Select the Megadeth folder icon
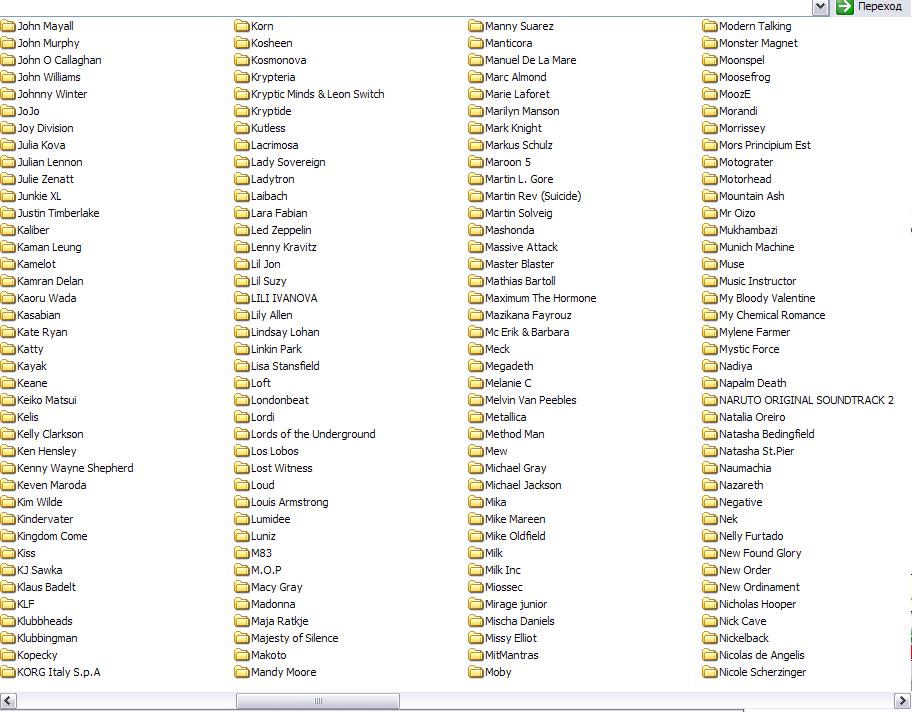The height and width of the screenshot is (712, 912). point(476,366)
